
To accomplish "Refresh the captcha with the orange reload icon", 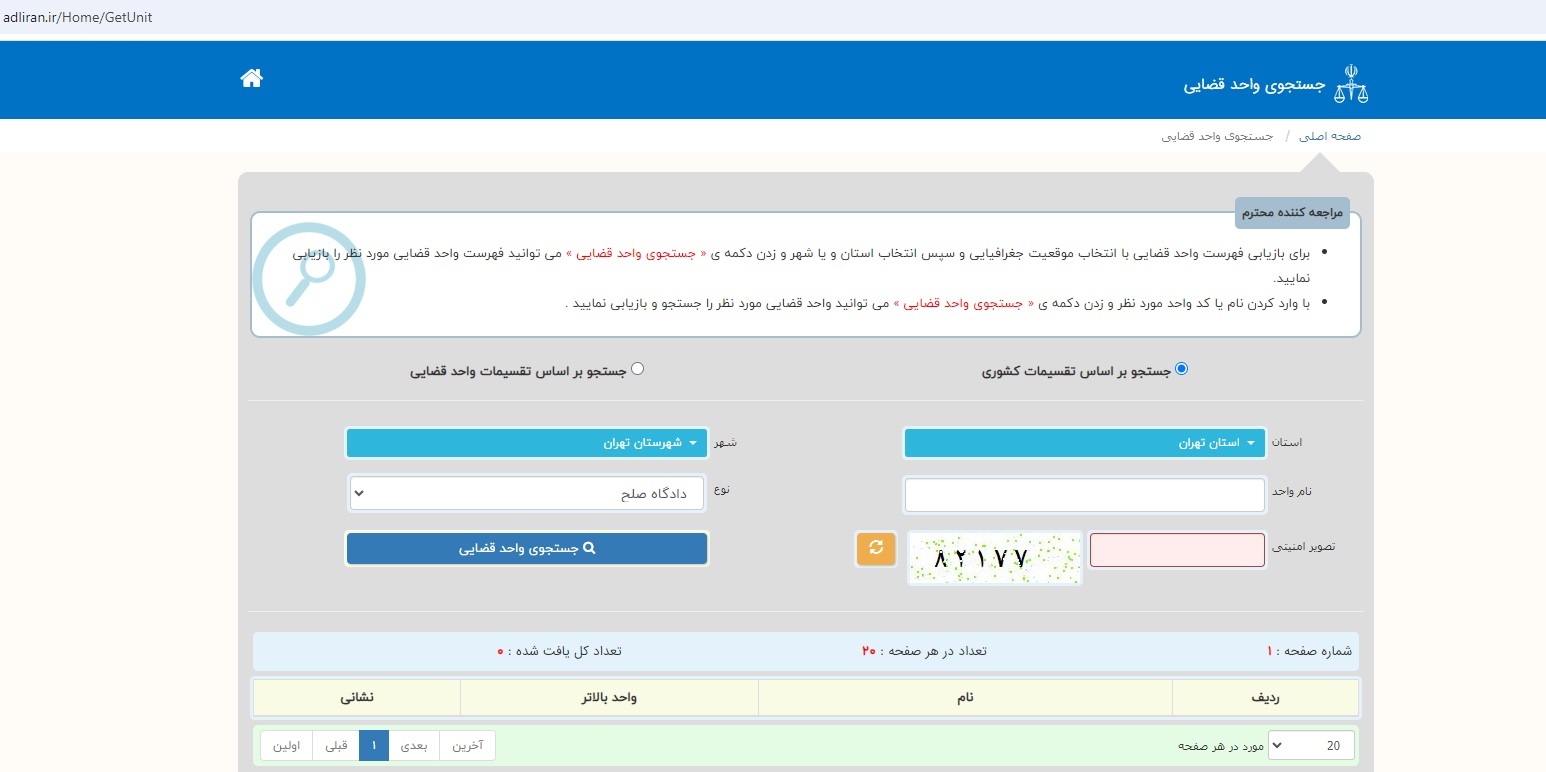I will (x=875, y=549).
